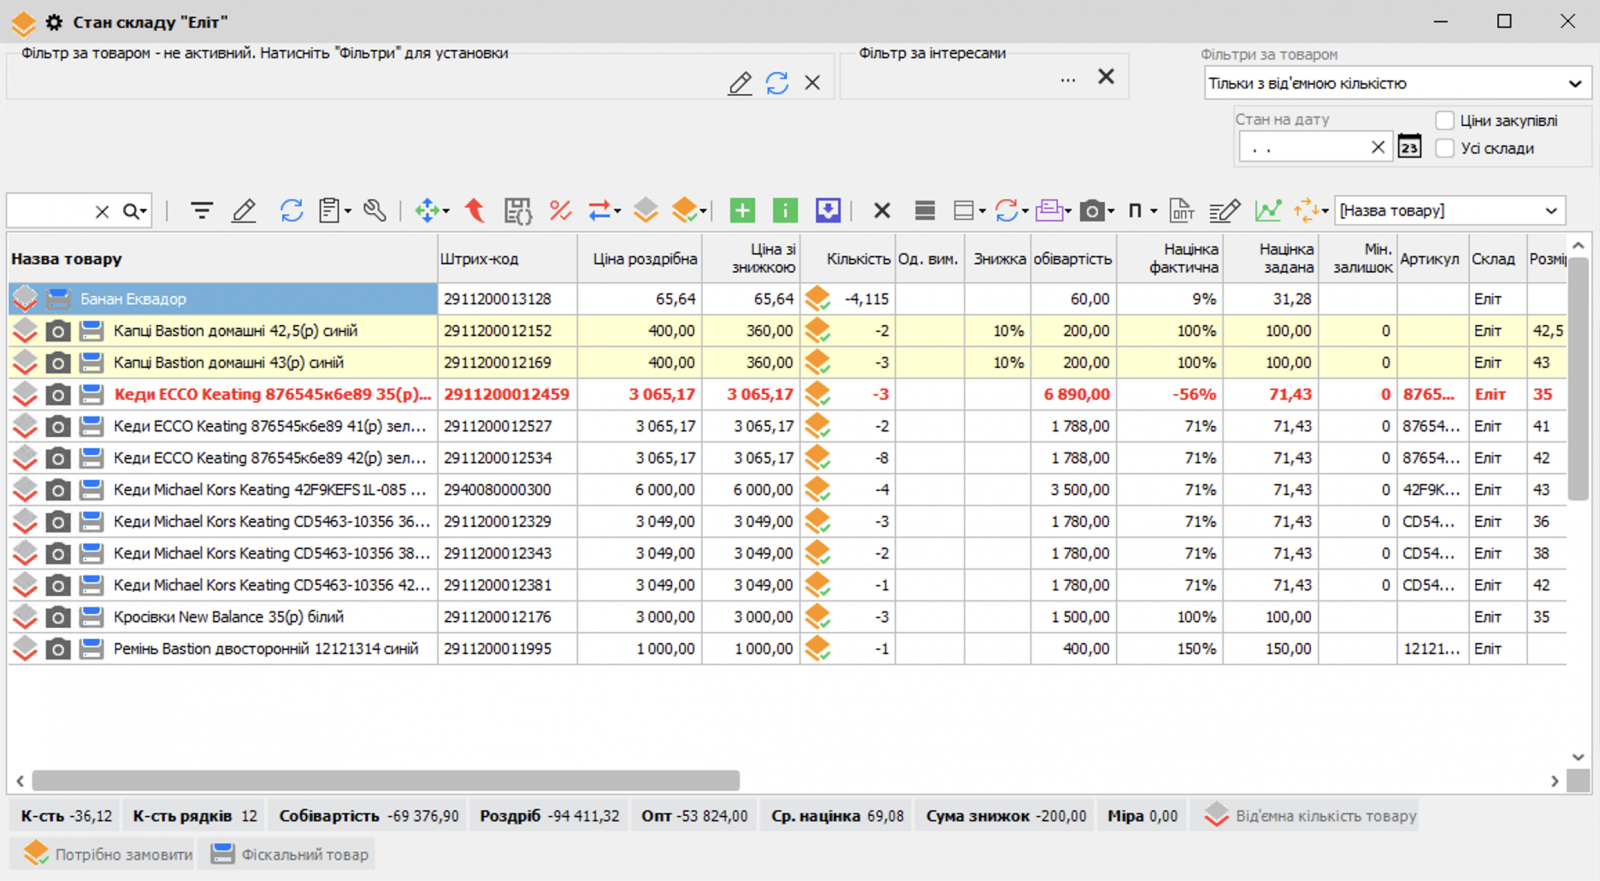The image size is (1600, 881).
Task: Click the filter lines icon in toolbar
Action: 201,211
